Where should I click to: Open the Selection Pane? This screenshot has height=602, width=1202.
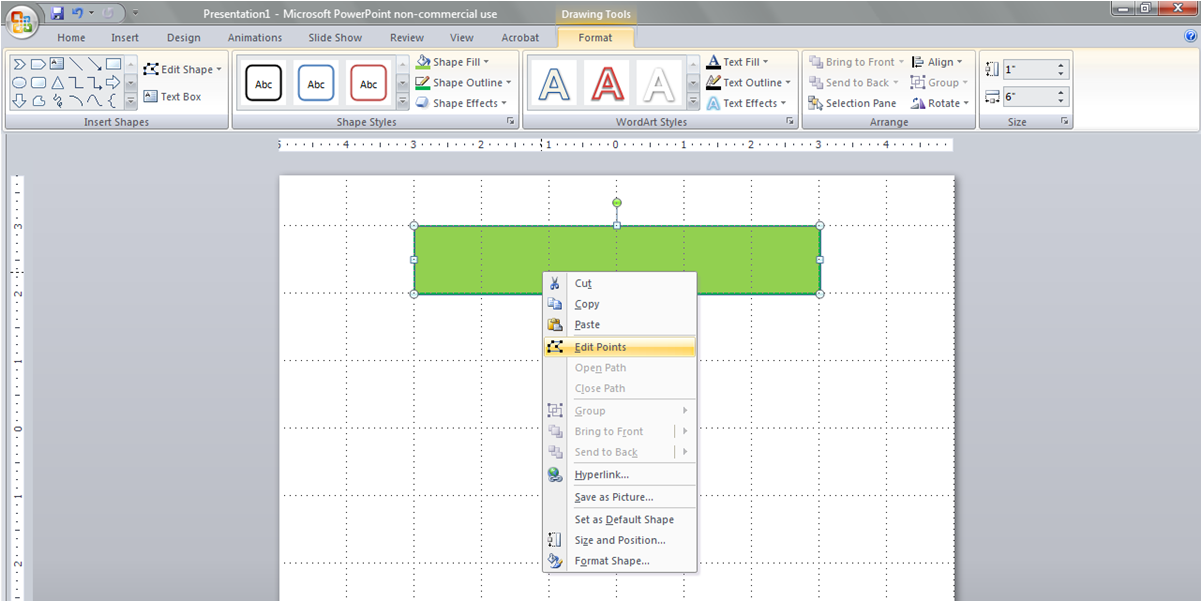point(852,103)
